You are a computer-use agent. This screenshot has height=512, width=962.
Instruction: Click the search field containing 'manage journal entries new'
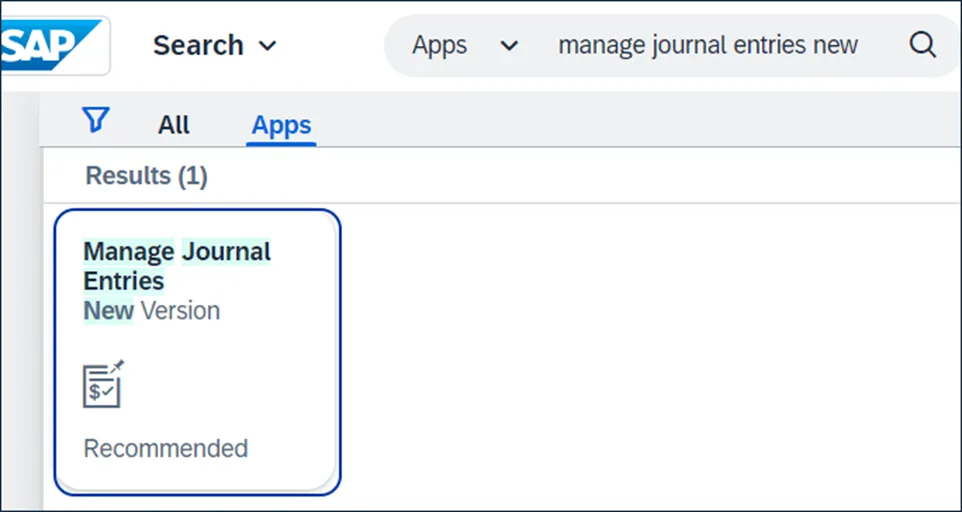point(708,46)
